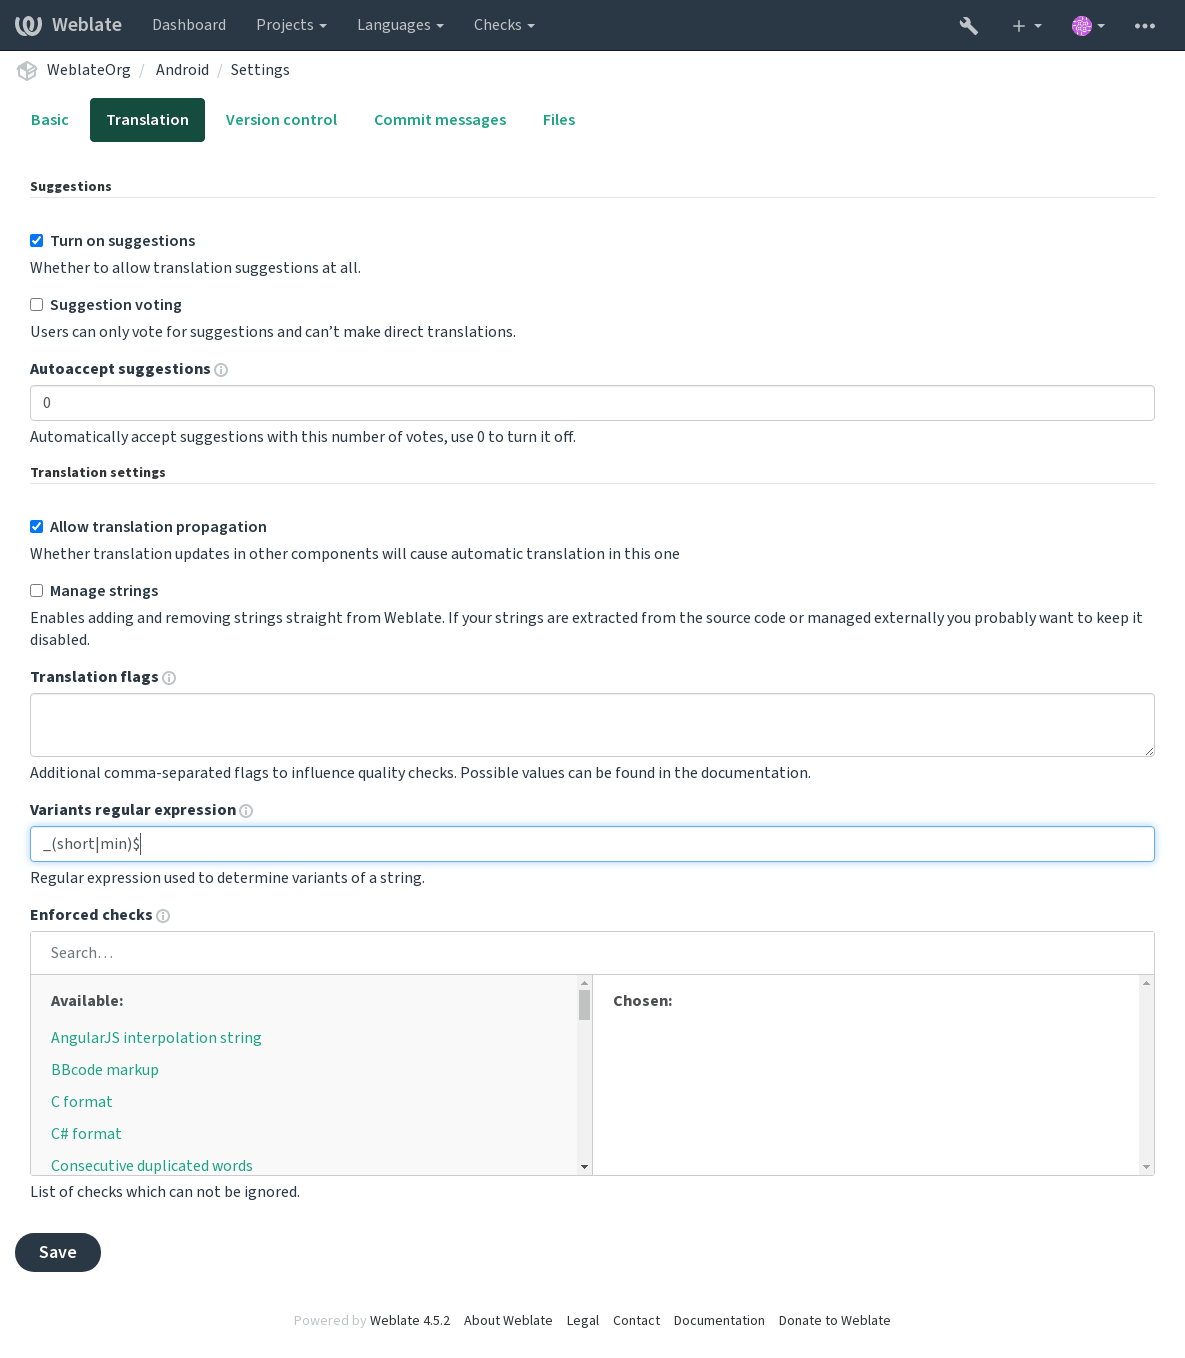Save the component settings

pos(58,1252)
